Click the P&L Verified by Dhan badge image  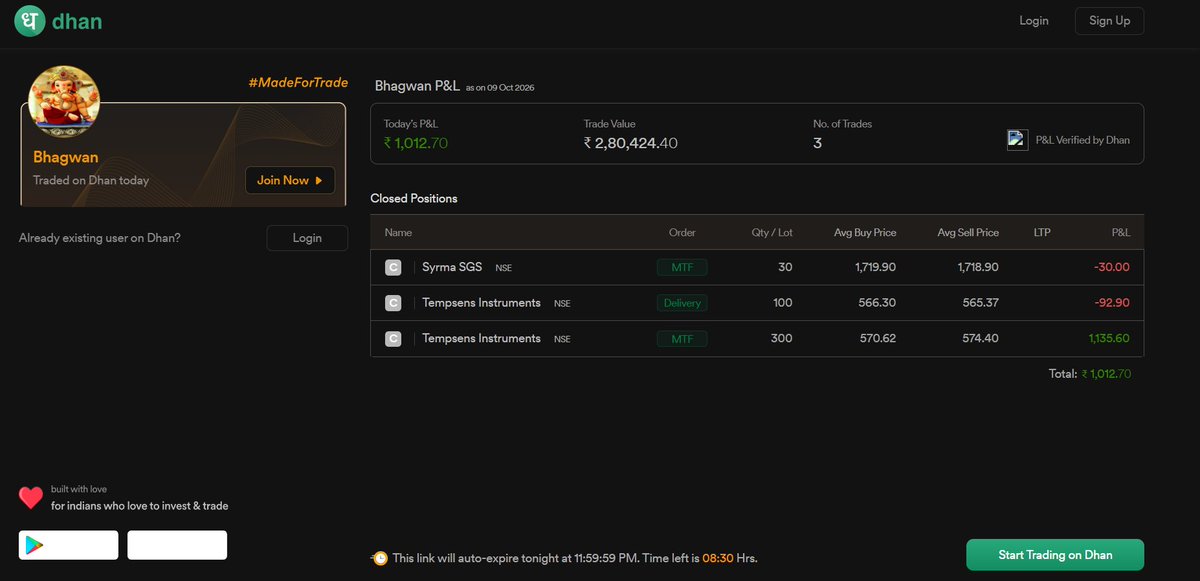1017,140
